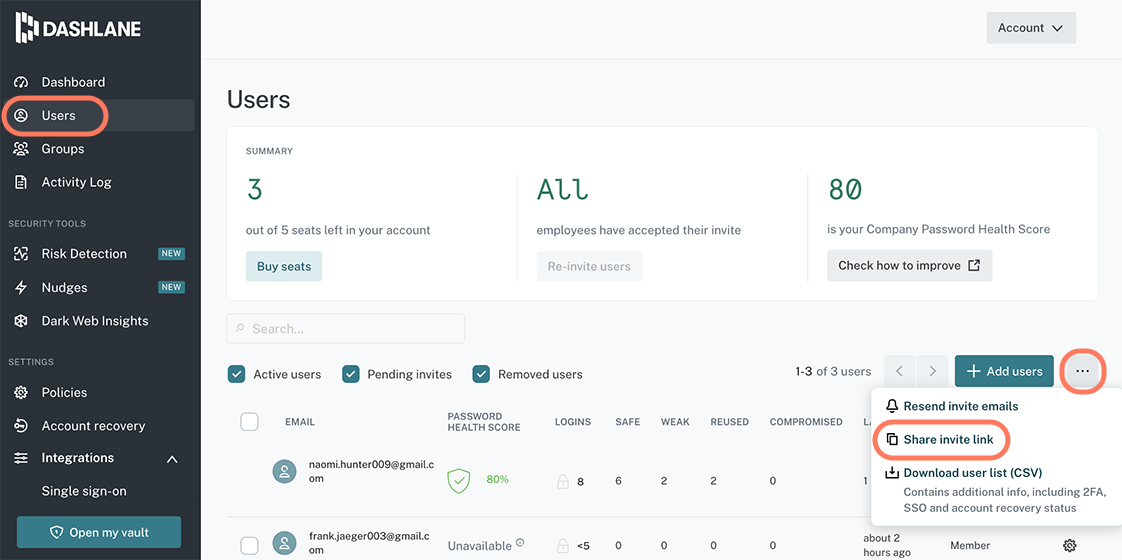Click the Reused column header
Screen dimensions: 1122x560
729,422
